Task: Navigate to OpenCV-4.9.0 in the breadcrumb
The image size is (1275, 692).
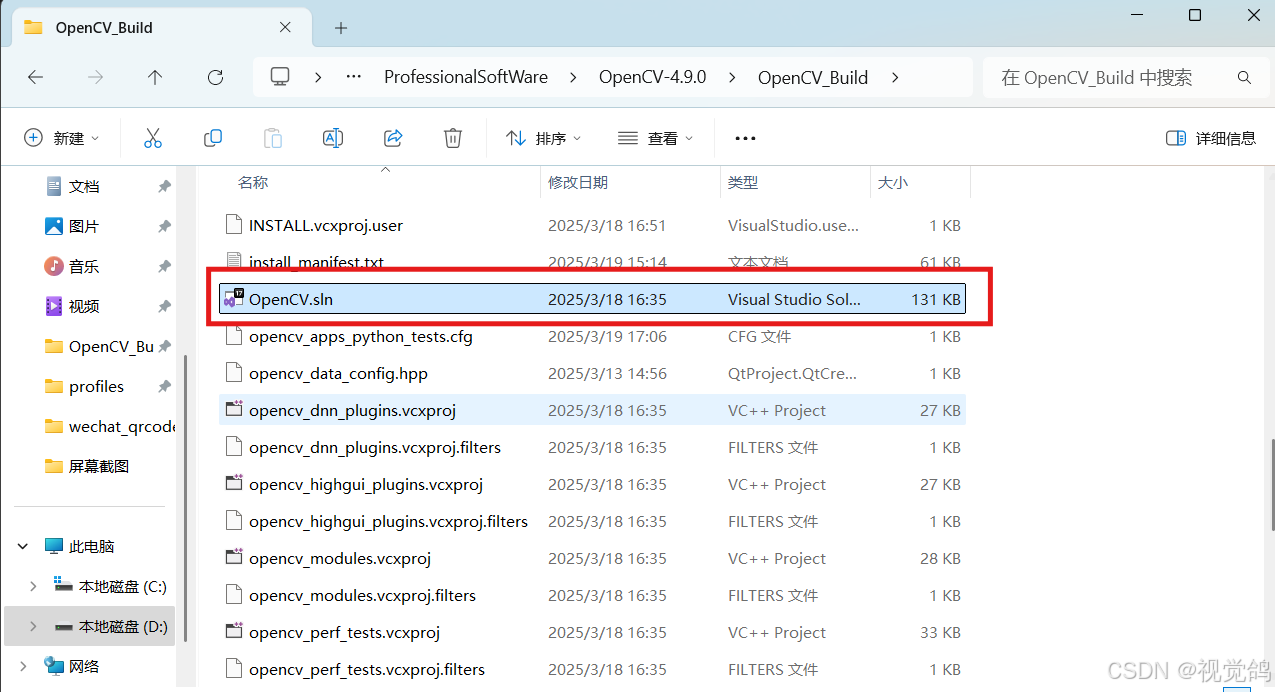Action: point(652,77)
